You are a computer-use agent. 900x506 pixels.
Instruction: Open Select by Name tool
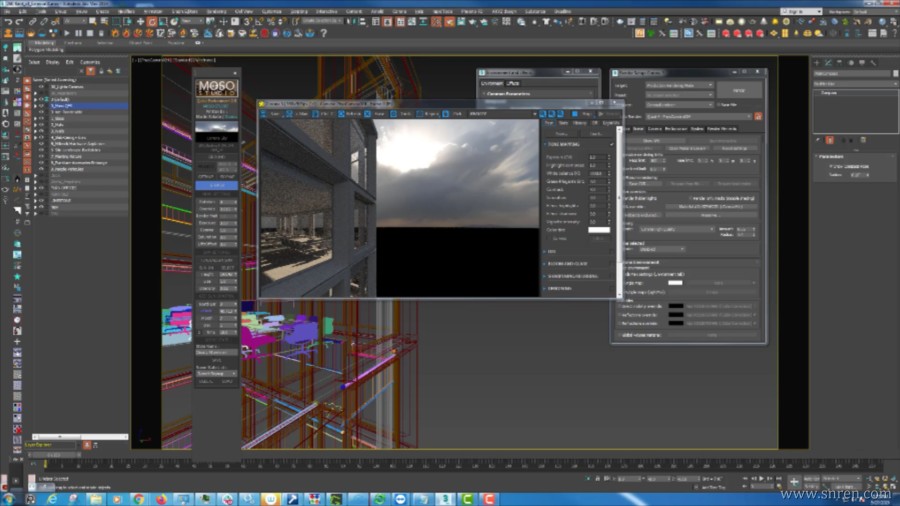point(104,22)
